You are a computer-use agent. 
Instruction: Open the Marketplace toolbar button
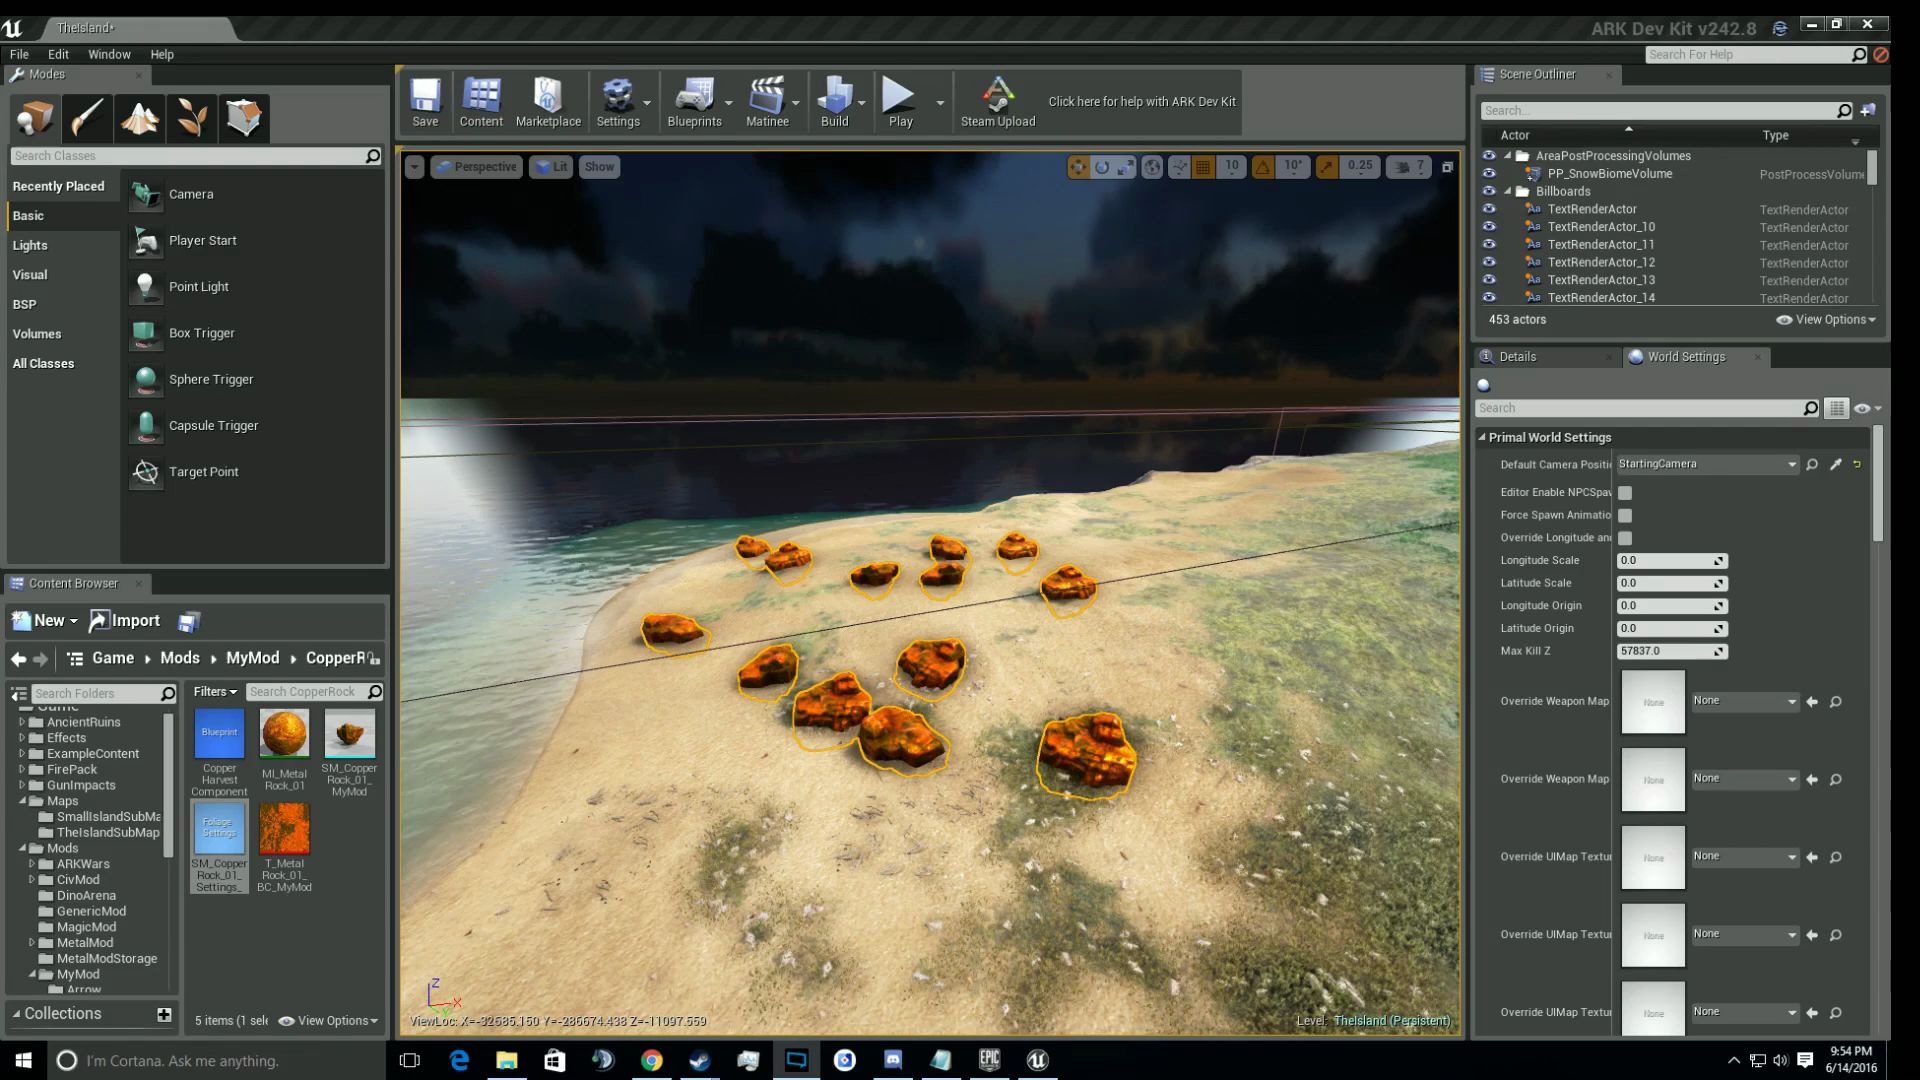click(x=548, y=102)
